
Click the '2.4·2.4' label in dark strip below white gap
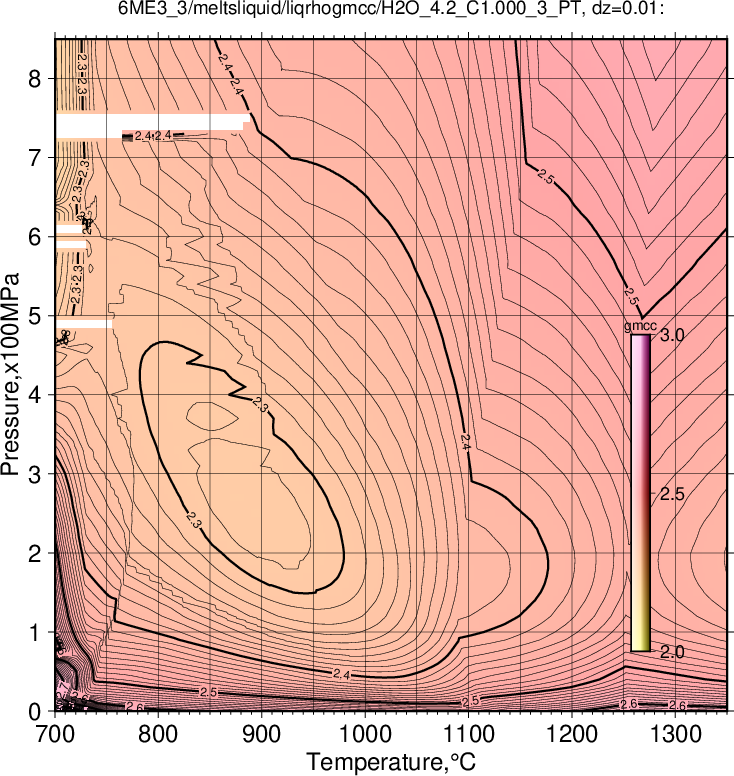coord(153,136)
